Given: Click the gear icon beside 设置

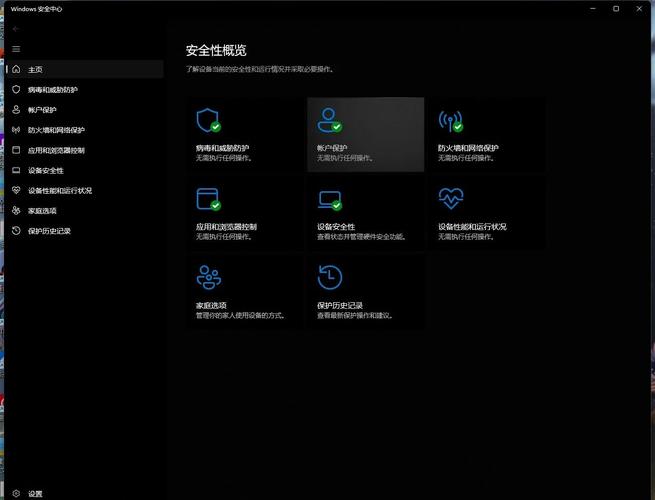Looking at the screenshot, I should pos(16,493).
